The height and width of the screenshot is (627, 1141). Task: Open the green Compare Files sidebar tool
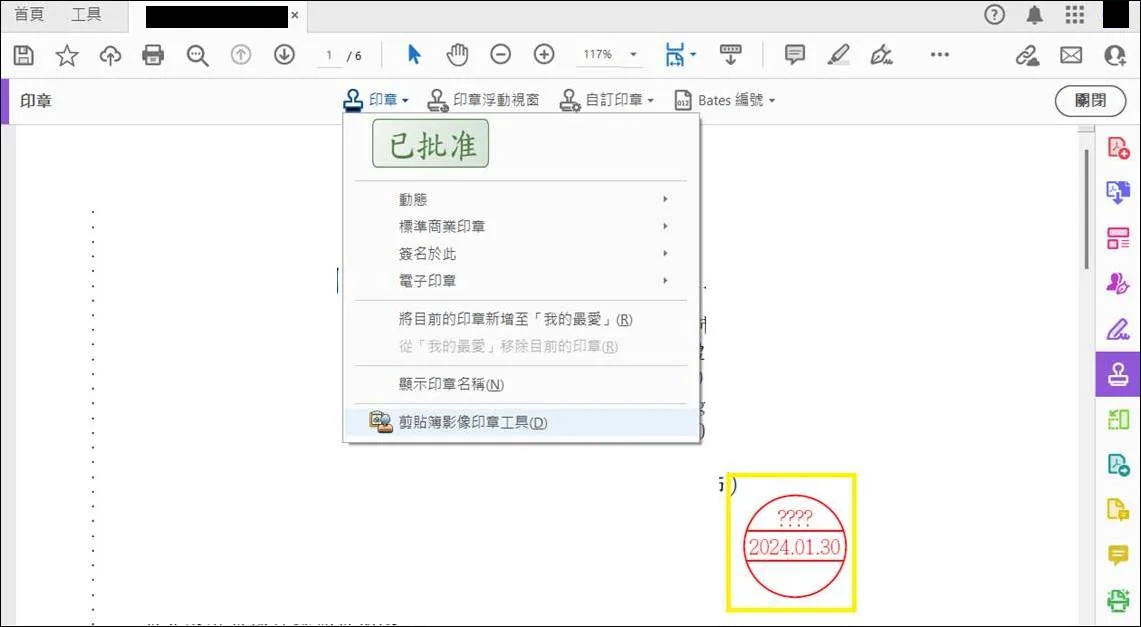[x=1118, y=420]
